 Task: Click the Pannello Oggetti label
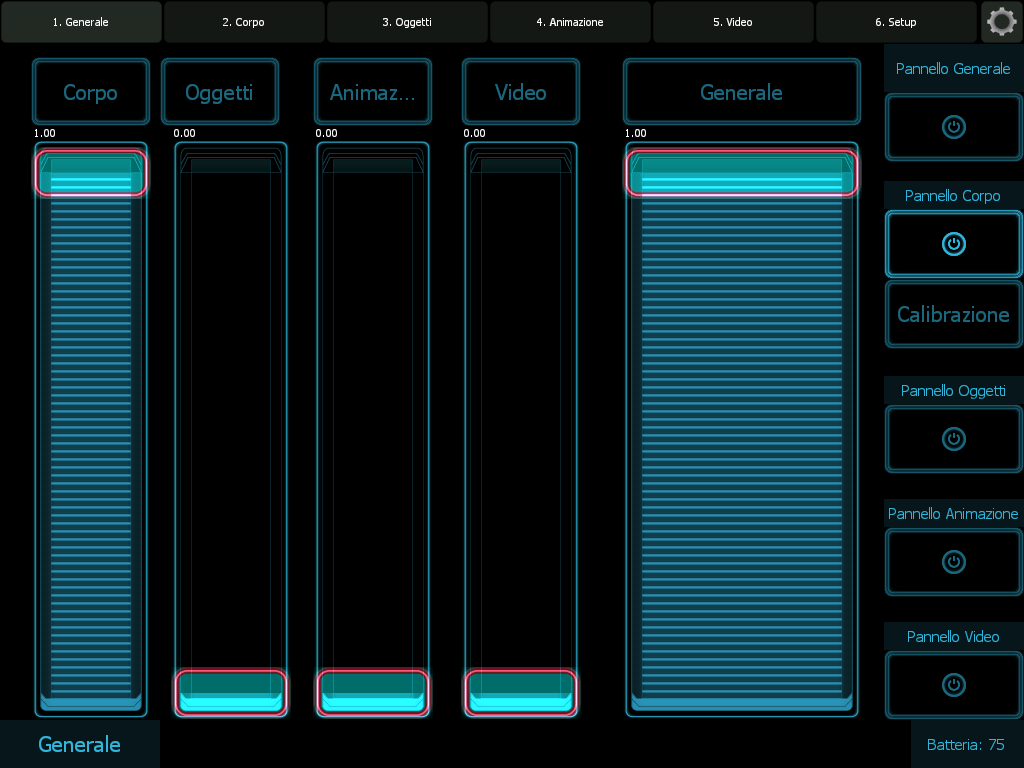click(x=953, y=391)
